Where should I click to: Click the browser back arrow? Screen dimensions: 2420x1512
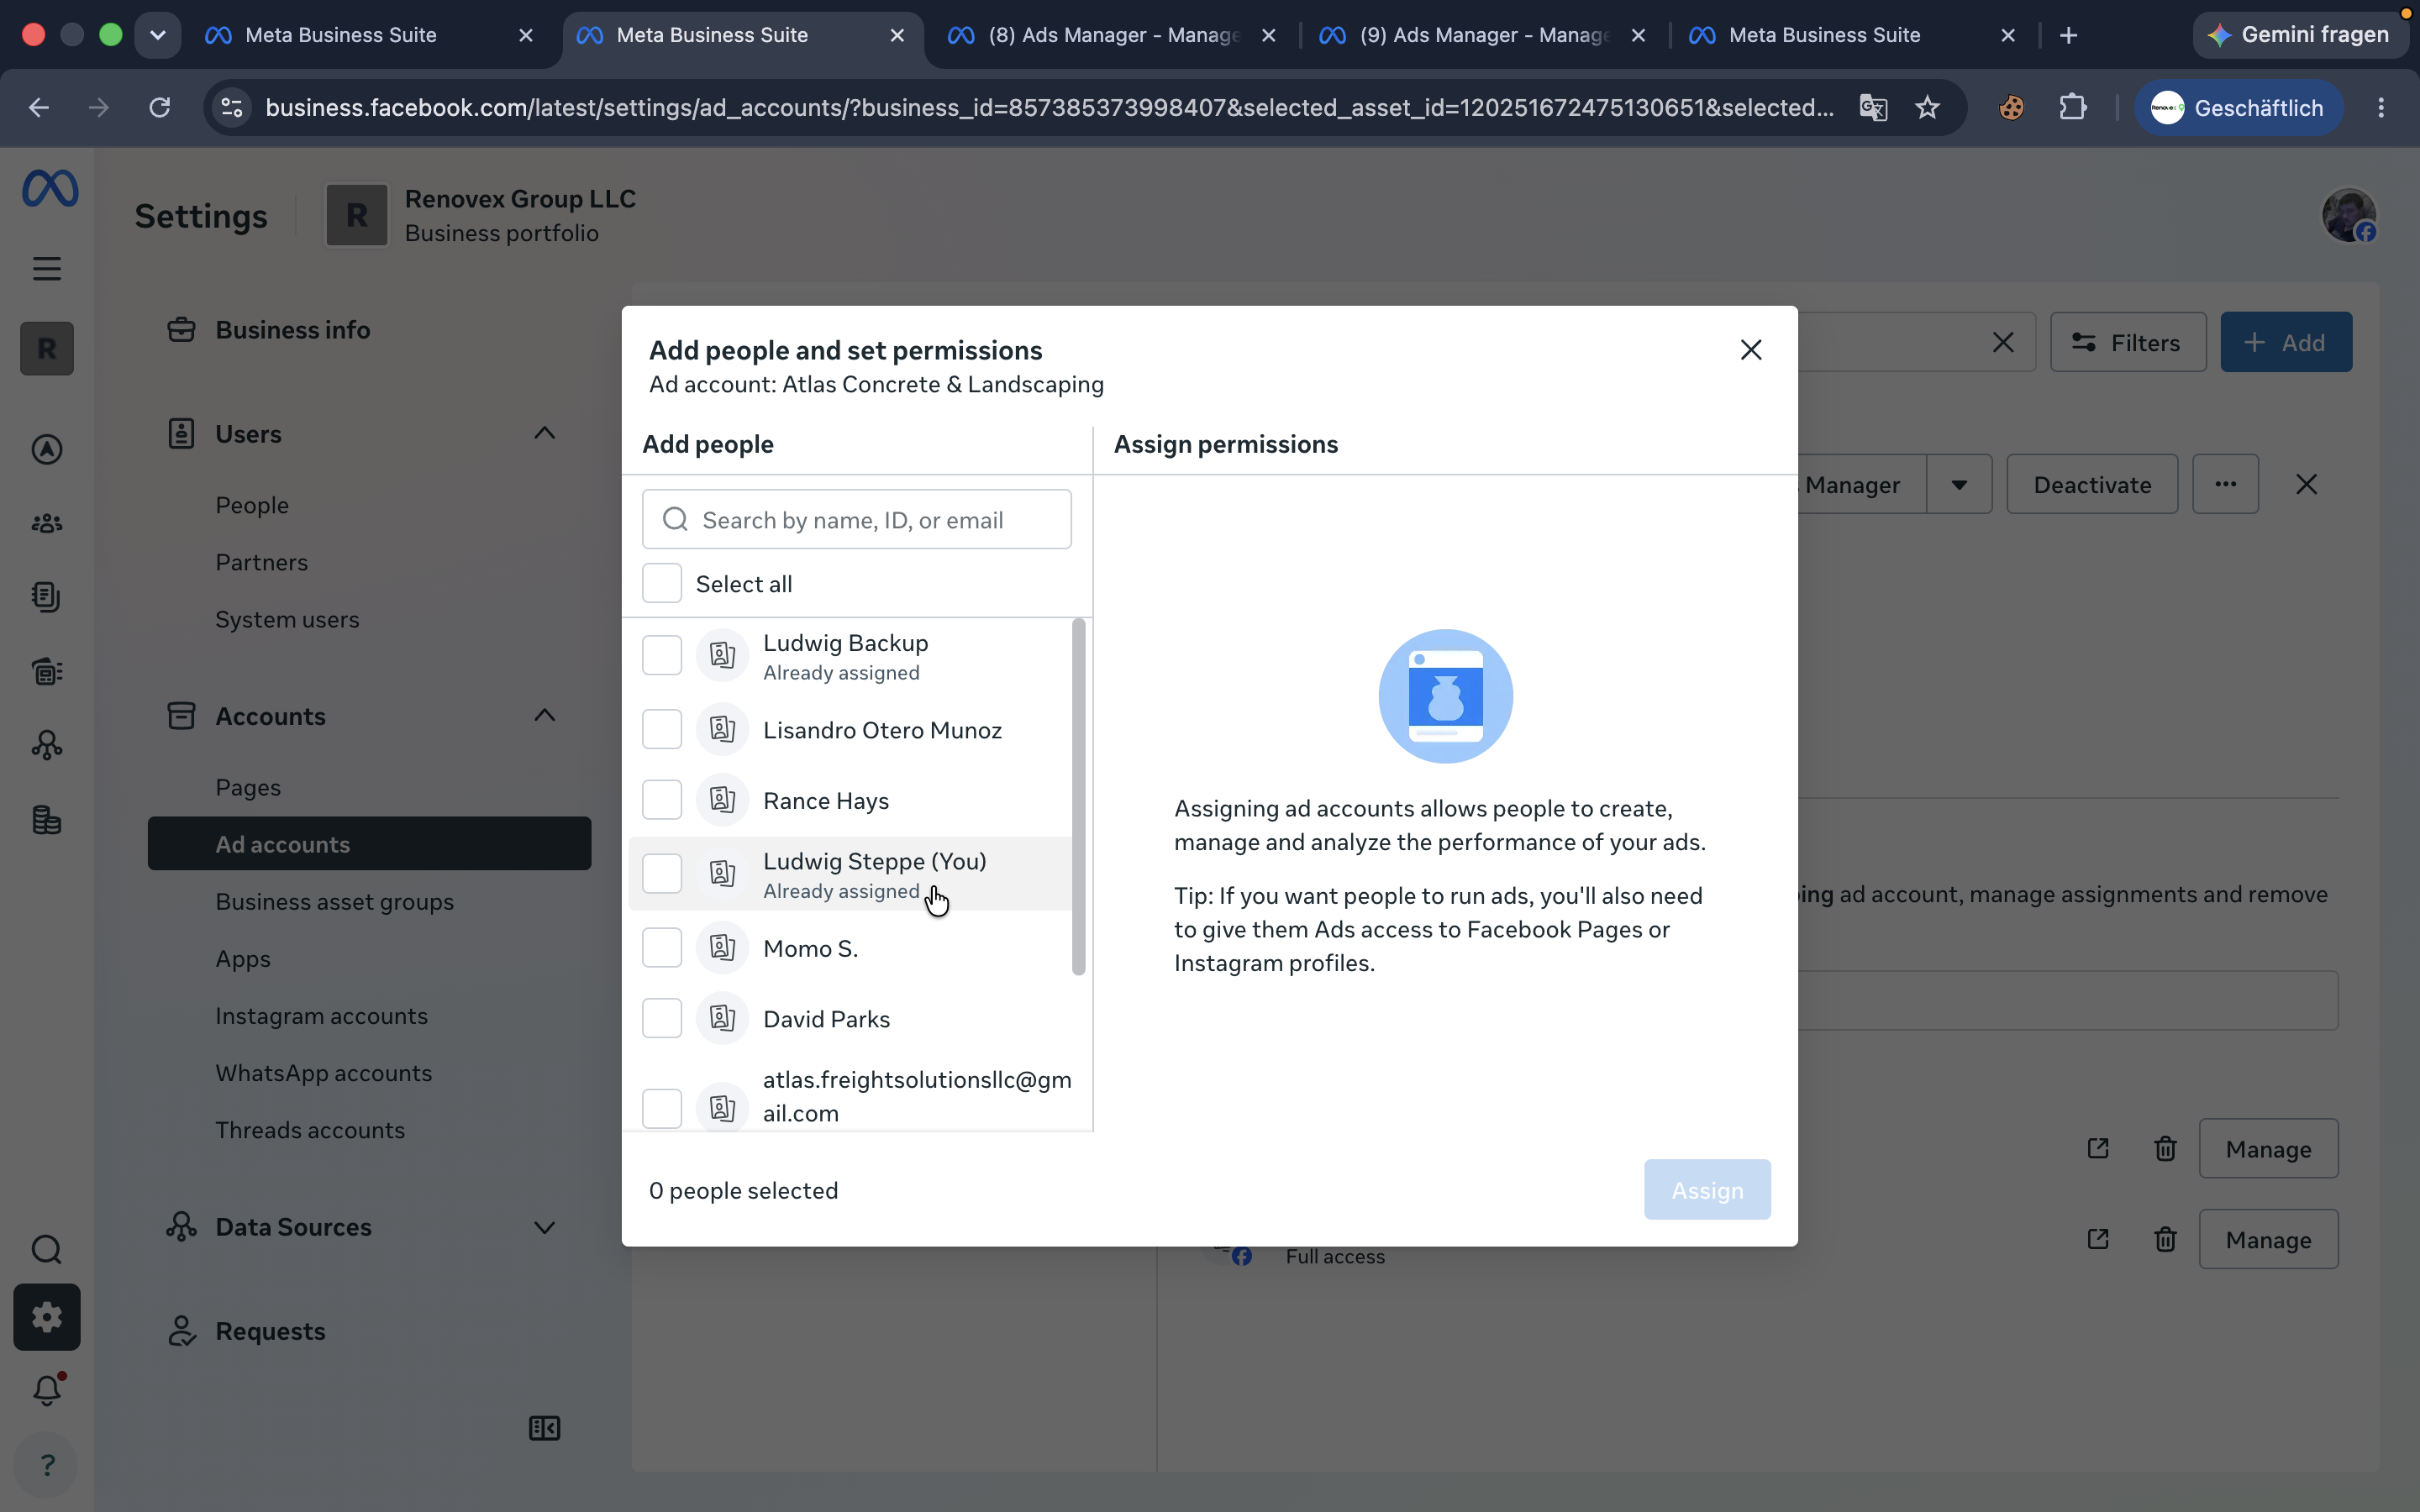39,107
